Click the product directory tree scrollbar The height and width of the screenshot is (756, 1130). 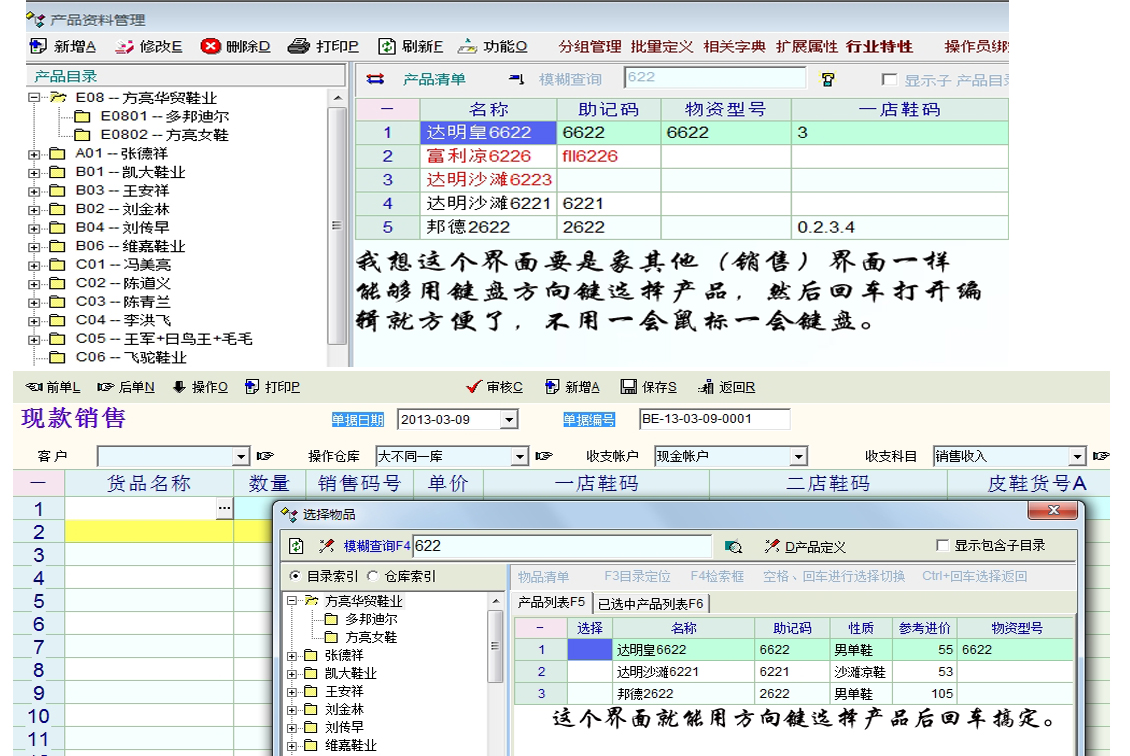click(337, 226)
